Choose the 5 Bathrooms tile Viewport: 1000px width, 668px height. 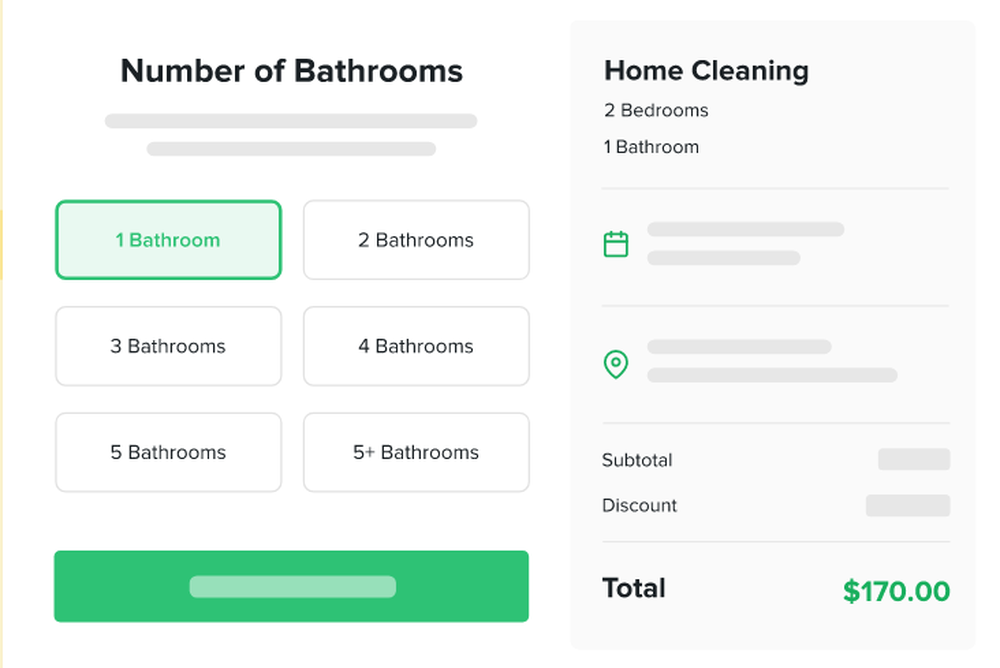coord(168,452)
